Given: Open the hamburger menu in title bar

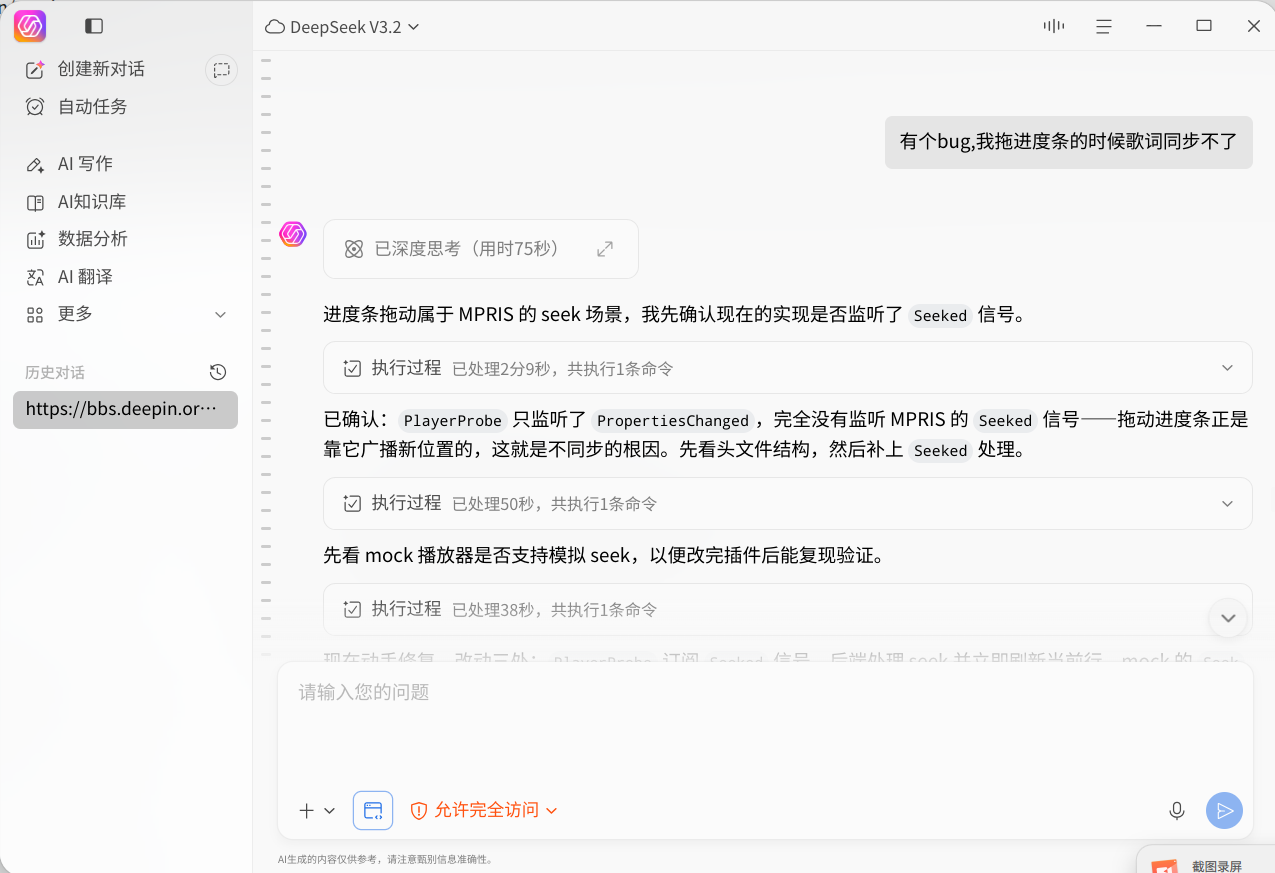Looking at the screenshot, I should click(1104, 26).
